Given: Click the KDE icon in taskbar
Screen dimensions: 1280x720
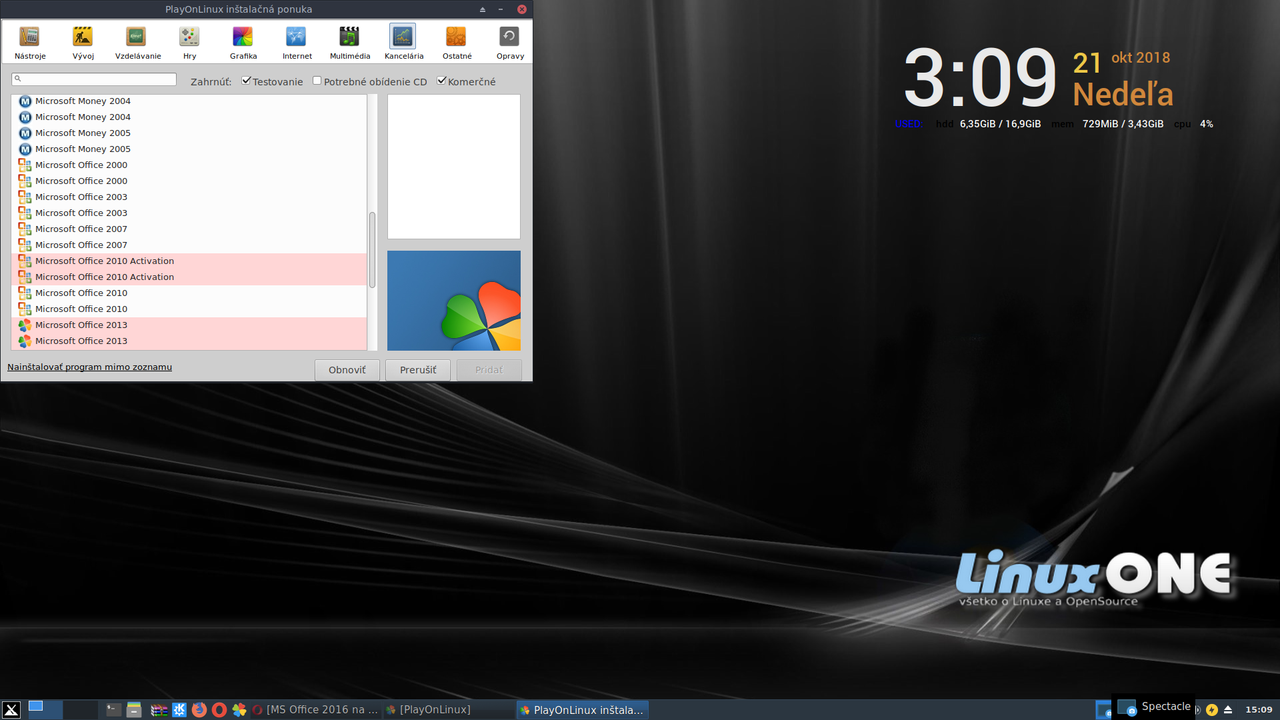Looking at the screenshot, I should pos(179,710).
